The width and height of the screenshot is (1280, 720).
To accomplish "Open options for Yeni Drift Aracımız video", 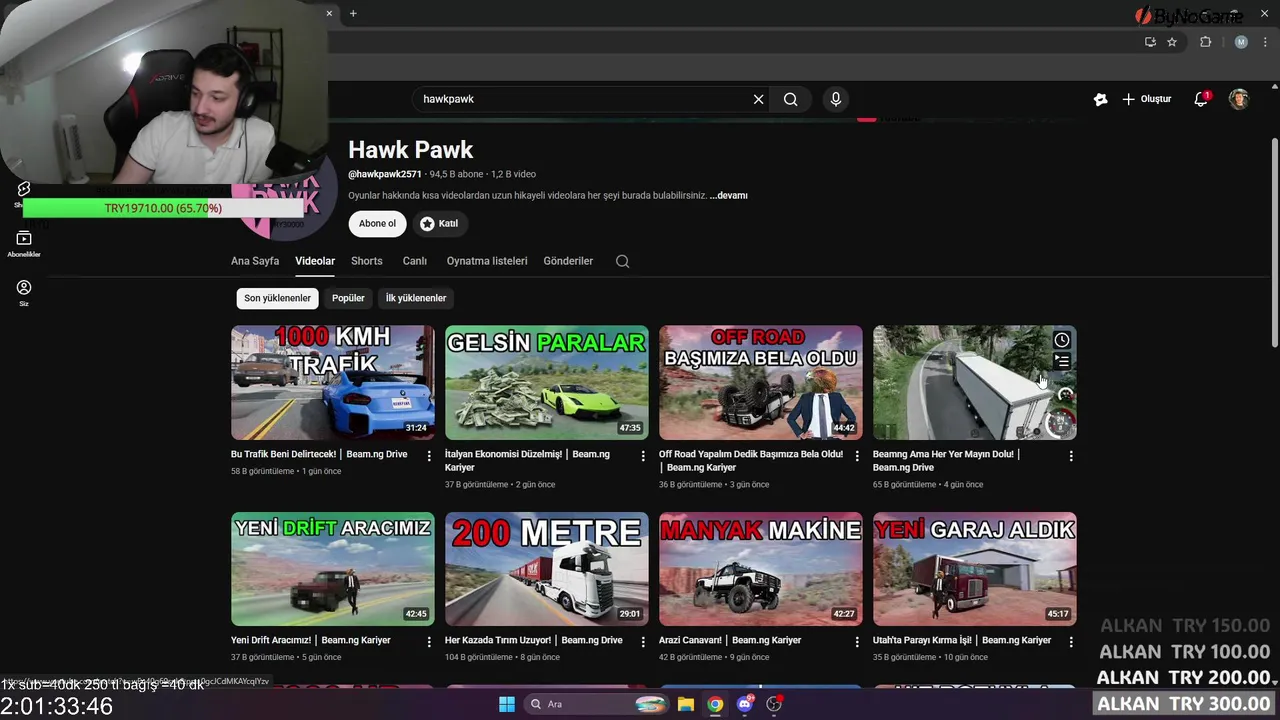I will (x=429, y=642).
